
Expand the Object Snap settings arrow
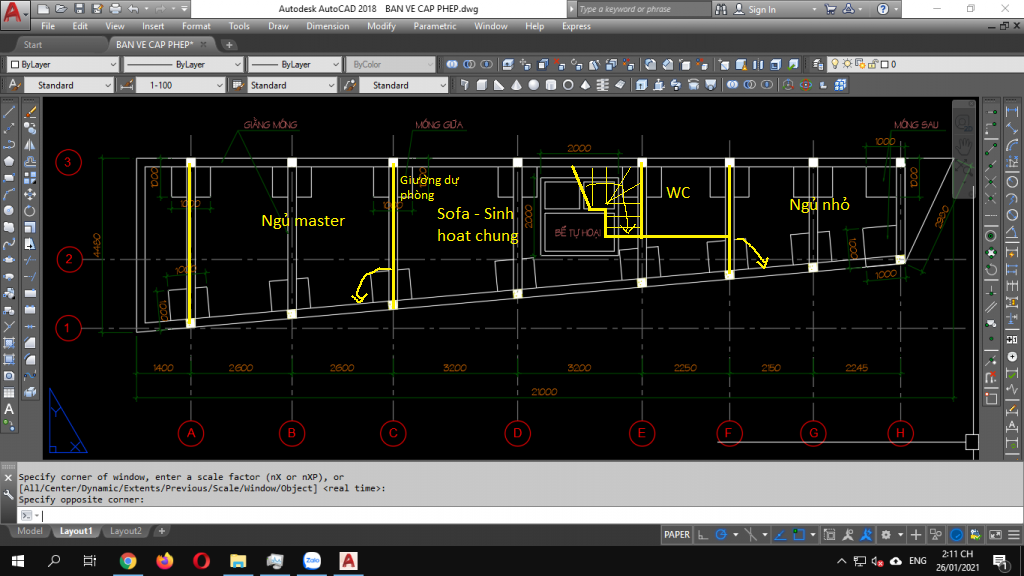coord(812,535)
